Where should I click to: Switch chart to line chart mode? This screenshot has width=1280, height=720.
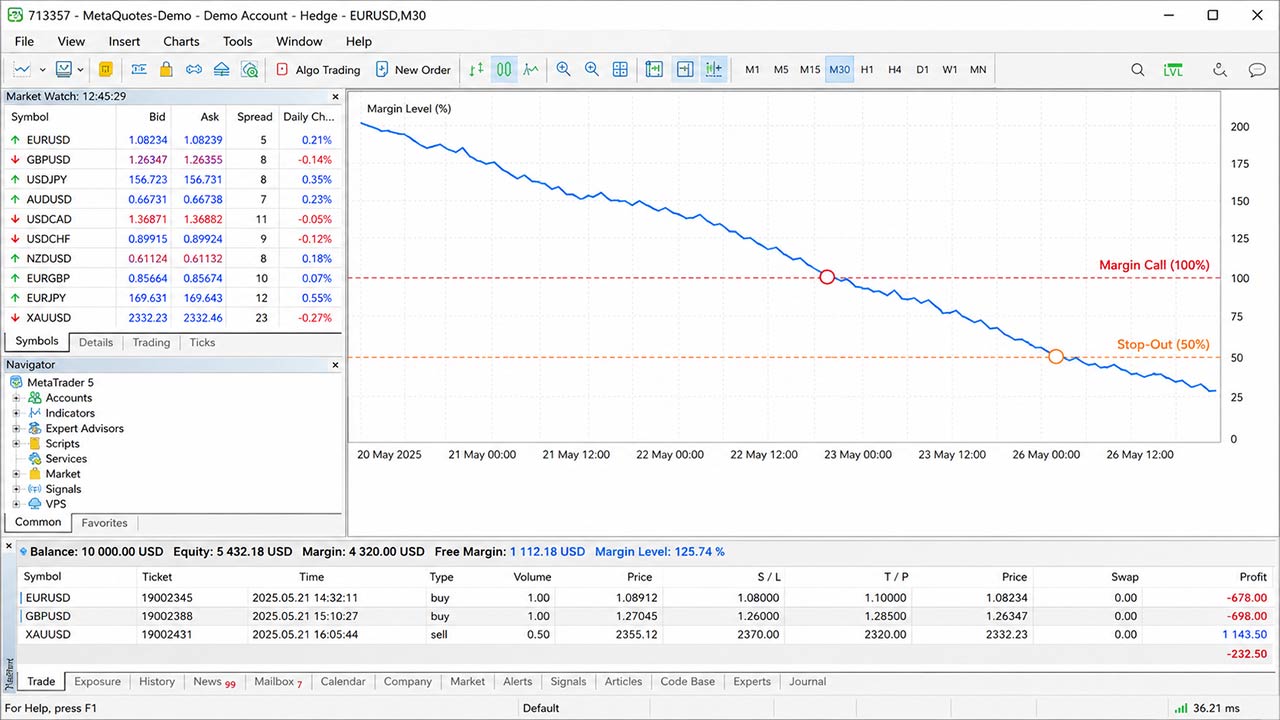(532, 70)
